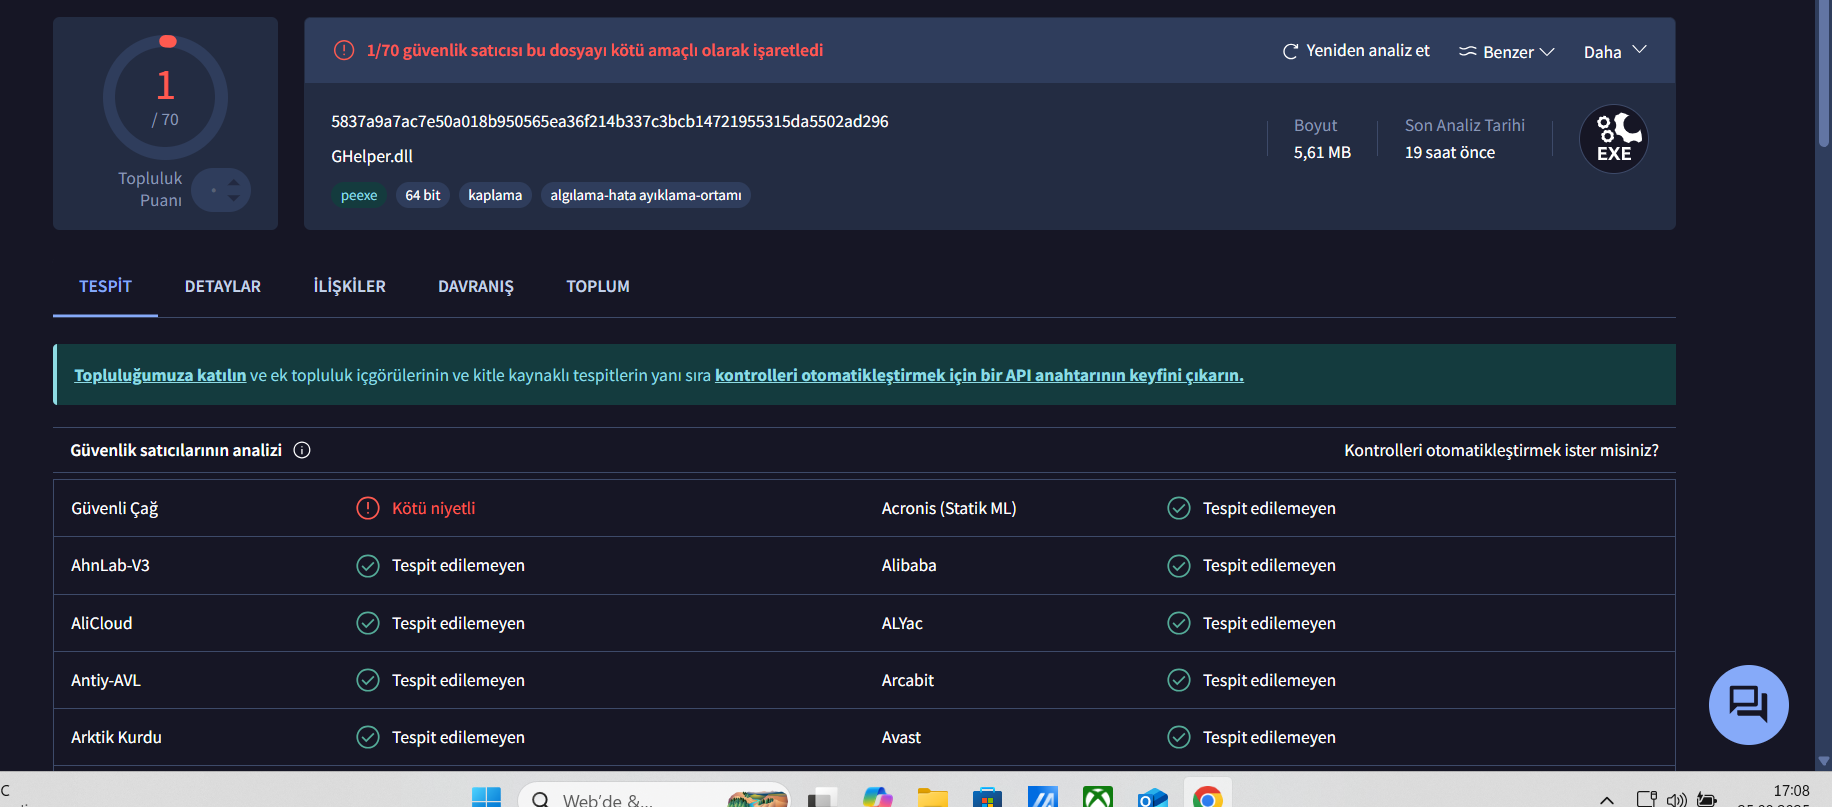Click the Topluluk Puanı label
Screen dimensions: 1832x807
click(x=150, y=189)
